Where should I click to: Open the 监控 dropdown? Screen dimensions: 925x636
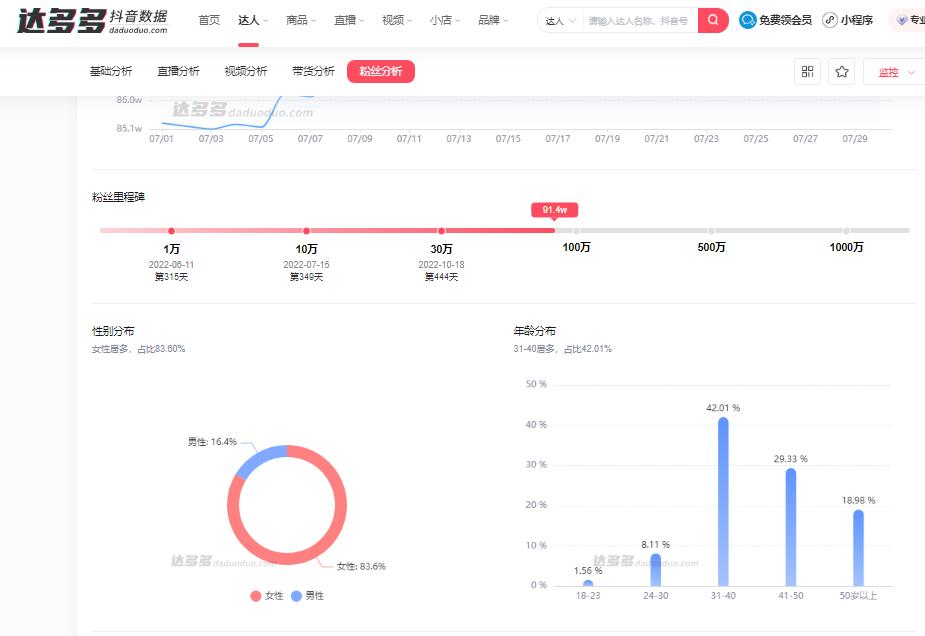[890, 71]
